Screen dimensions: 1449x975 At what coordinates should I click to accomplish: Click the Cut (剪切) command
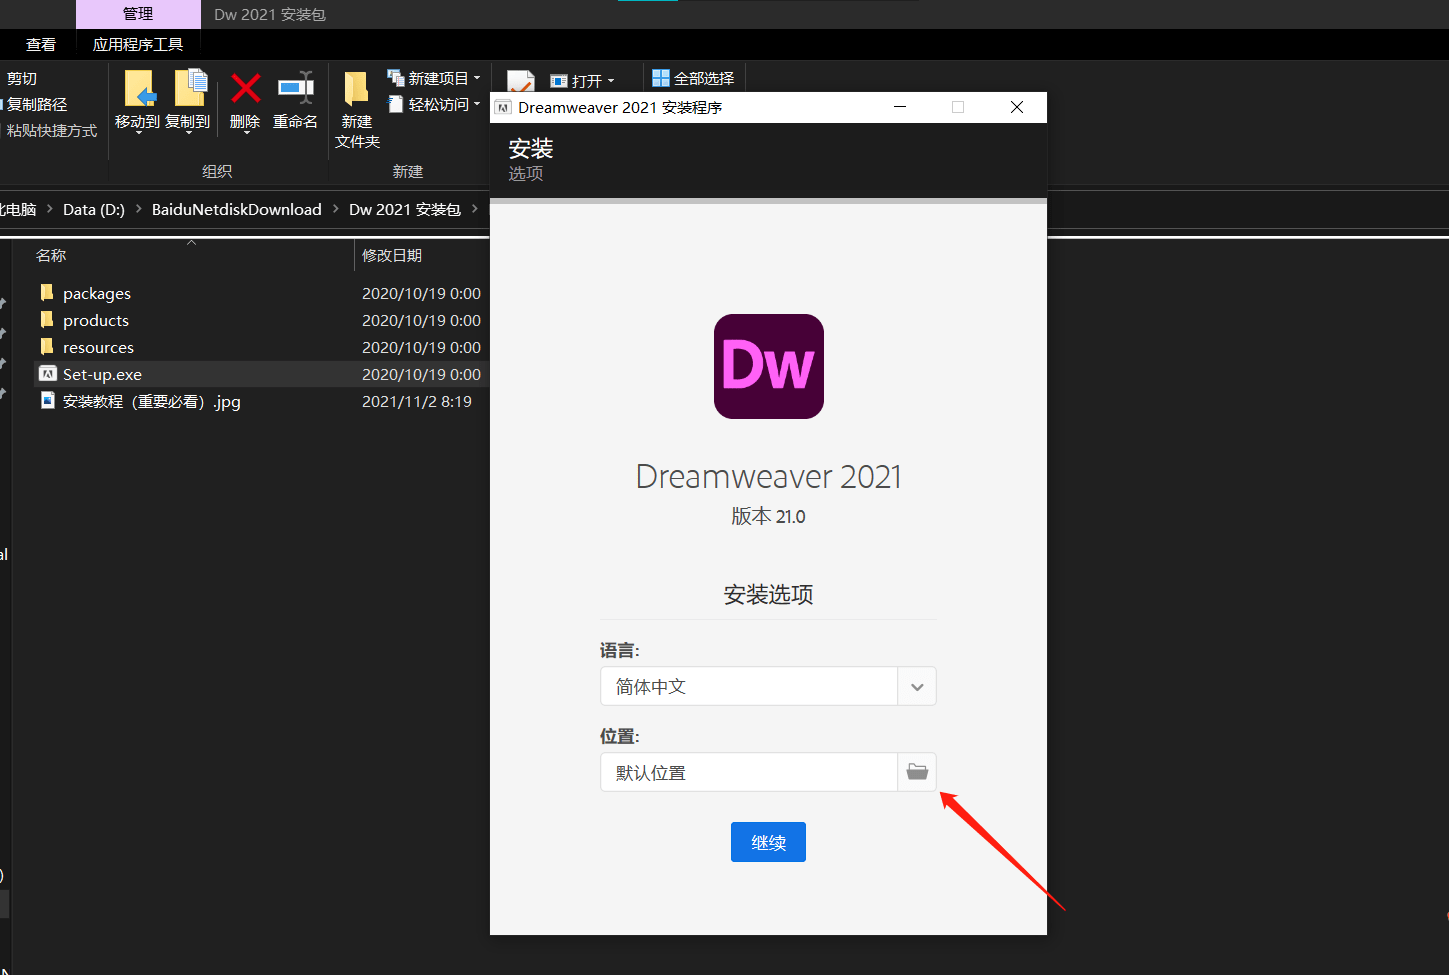point(22,78)
